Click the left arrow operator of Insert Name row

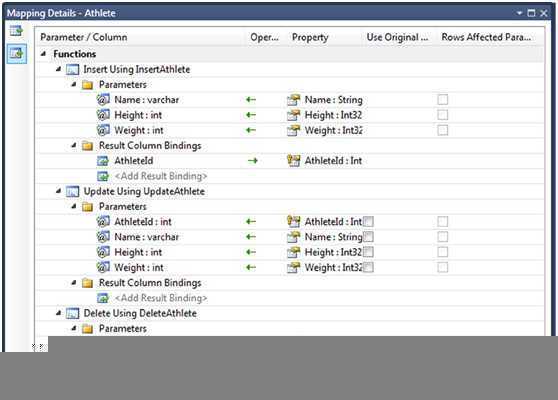251,100
